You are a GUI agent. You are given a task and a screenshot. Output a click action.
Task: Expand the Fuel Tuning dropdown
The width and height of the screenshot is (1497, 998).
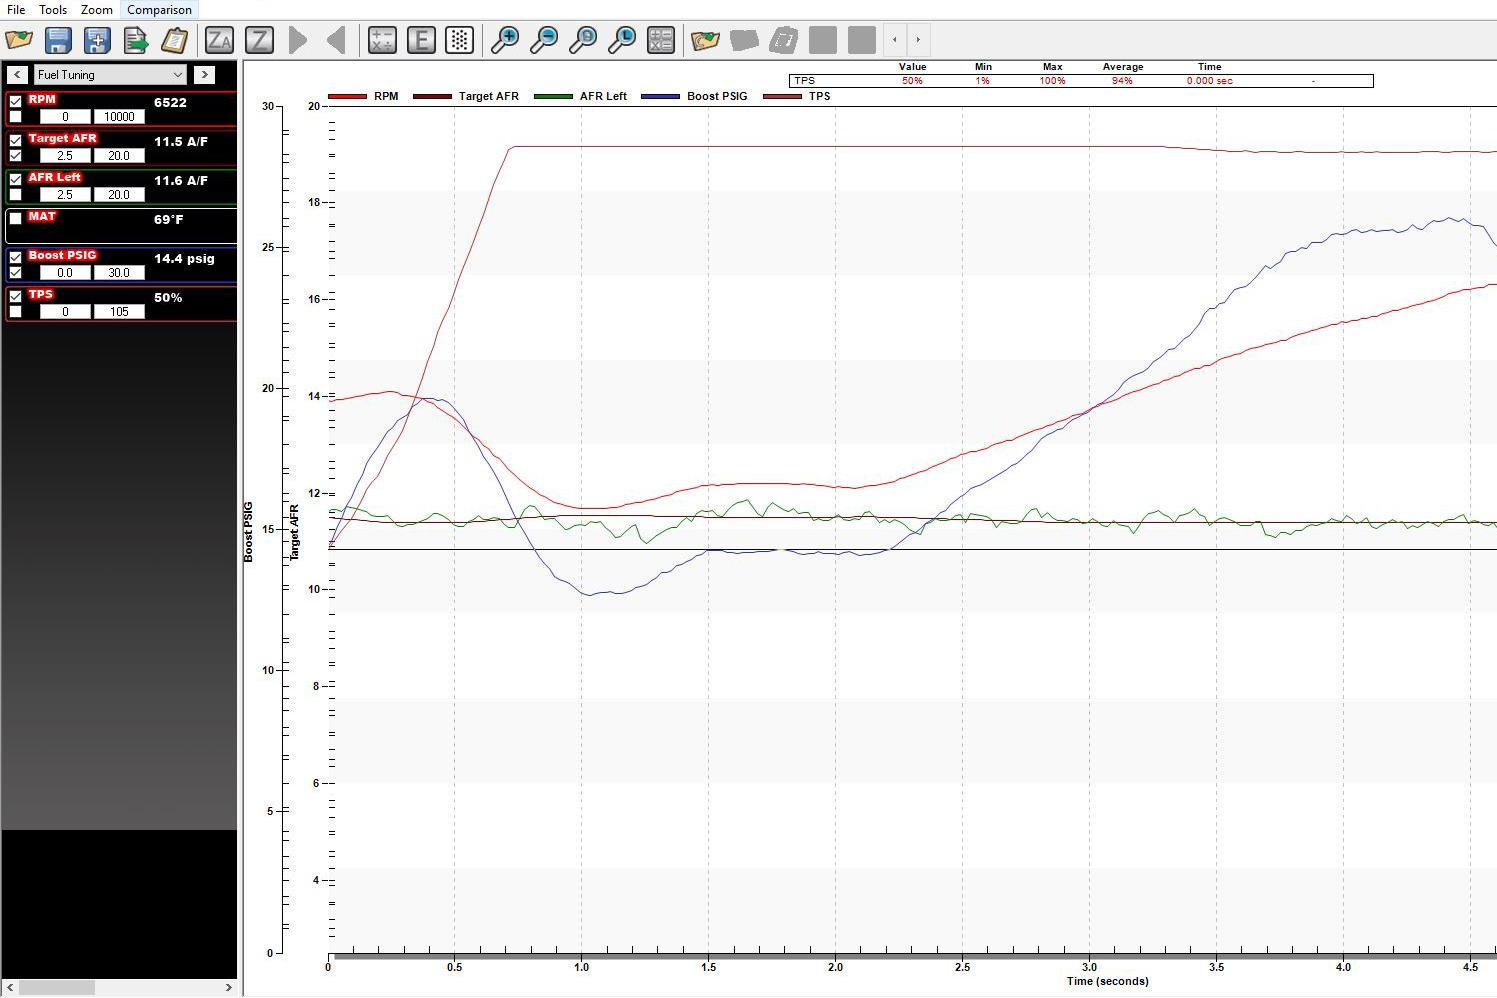[110, 75]
